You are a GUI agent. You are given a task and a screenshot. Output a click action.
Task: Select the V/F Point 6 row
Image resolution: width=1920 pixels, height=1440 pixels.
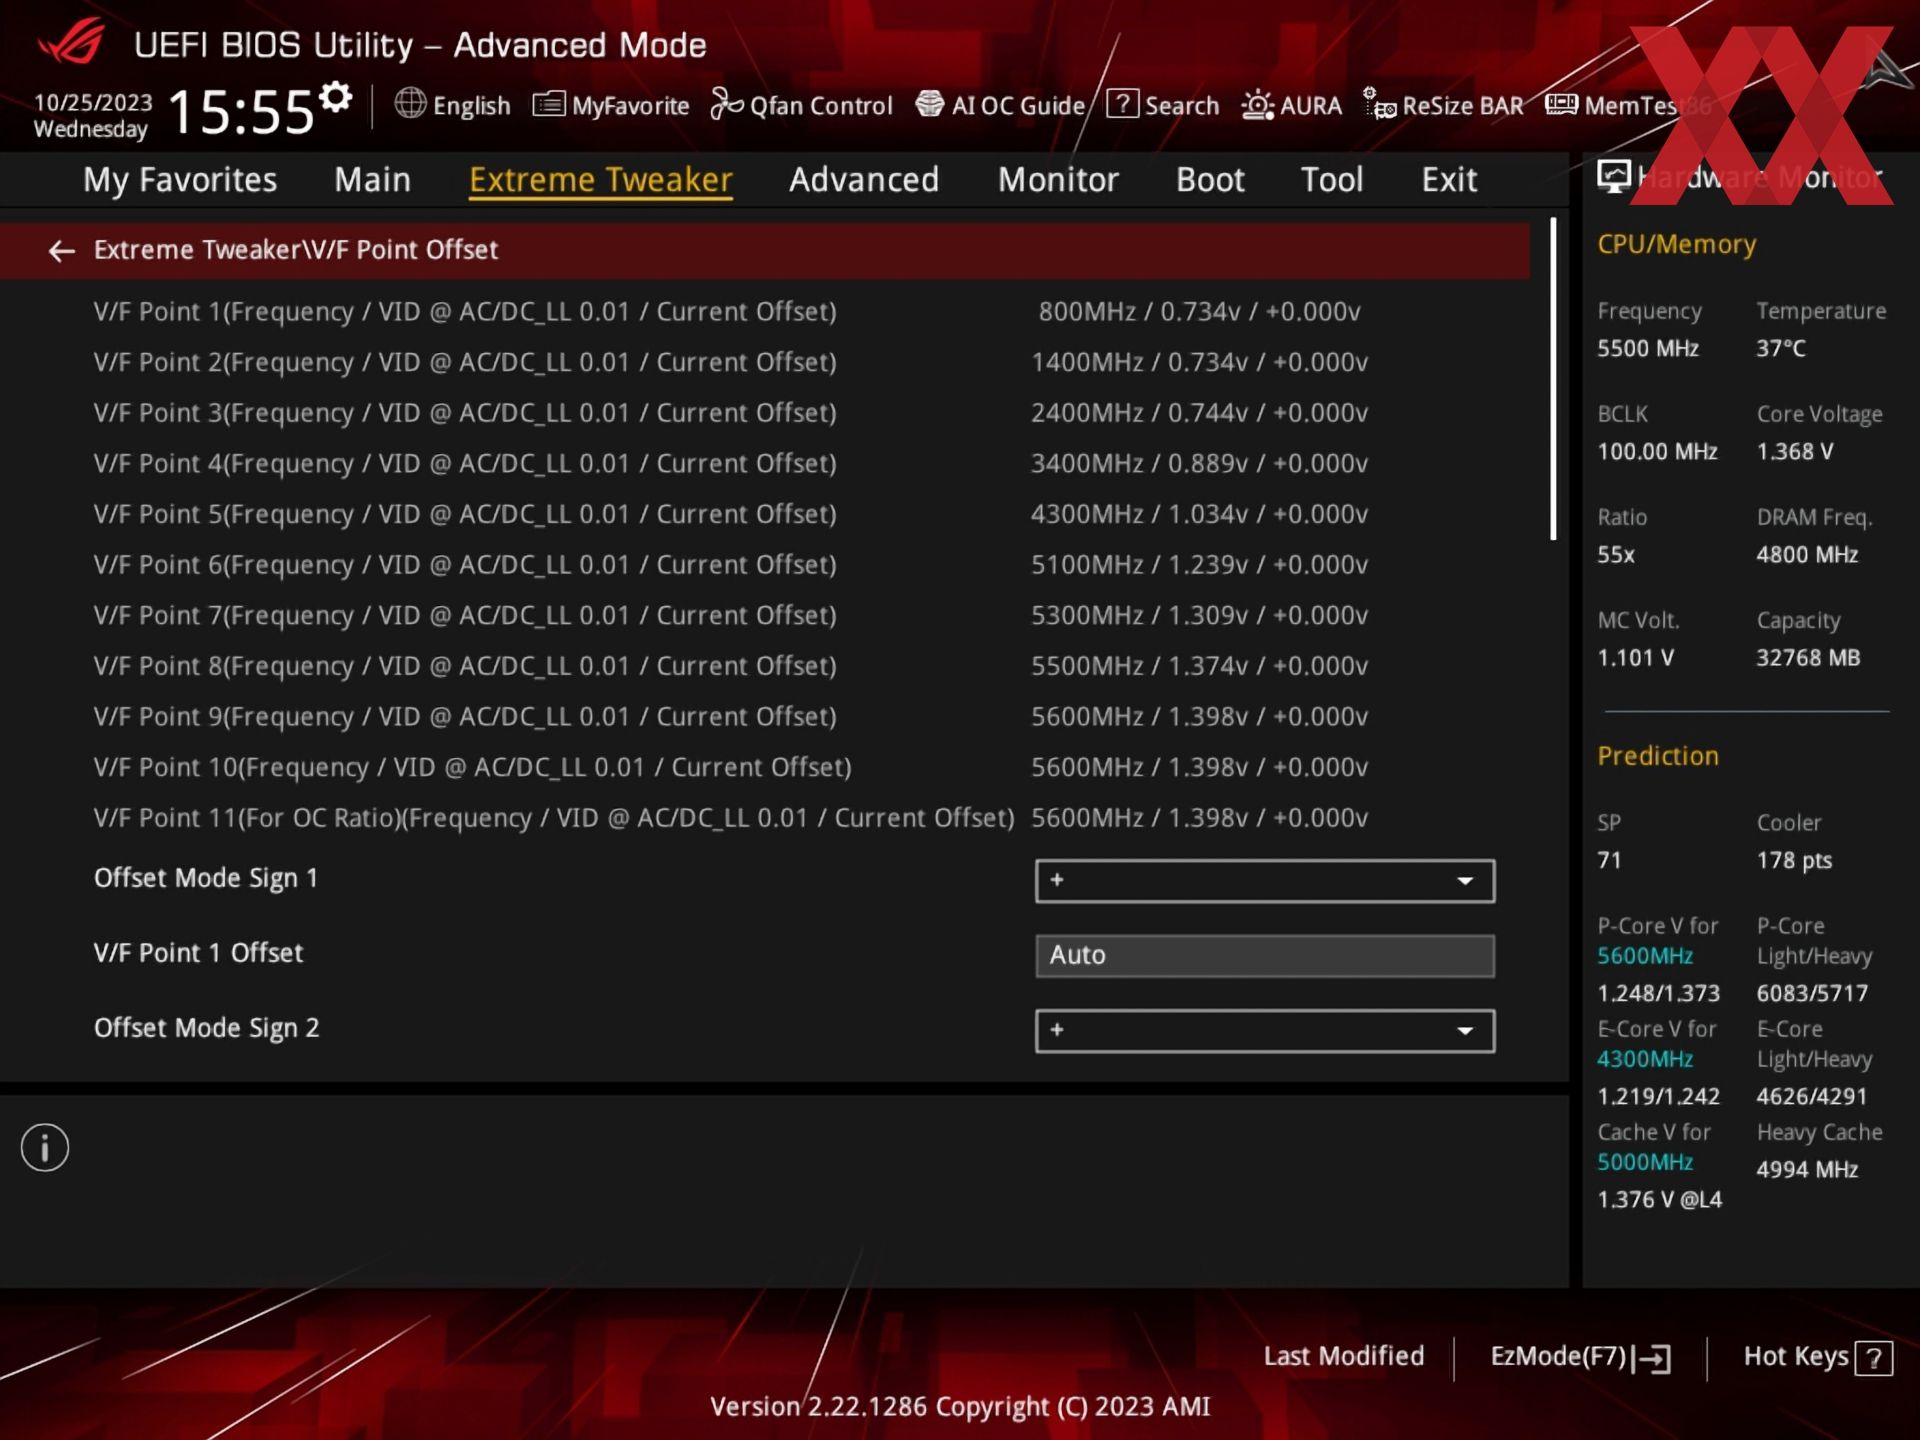coord(765,566)
